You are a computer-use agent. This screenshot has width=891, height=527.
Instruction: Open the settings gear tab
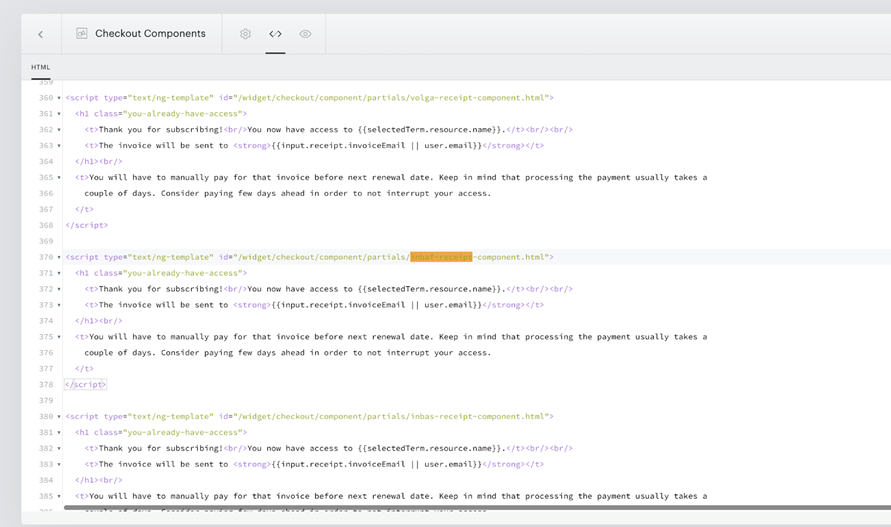(245, 34)
